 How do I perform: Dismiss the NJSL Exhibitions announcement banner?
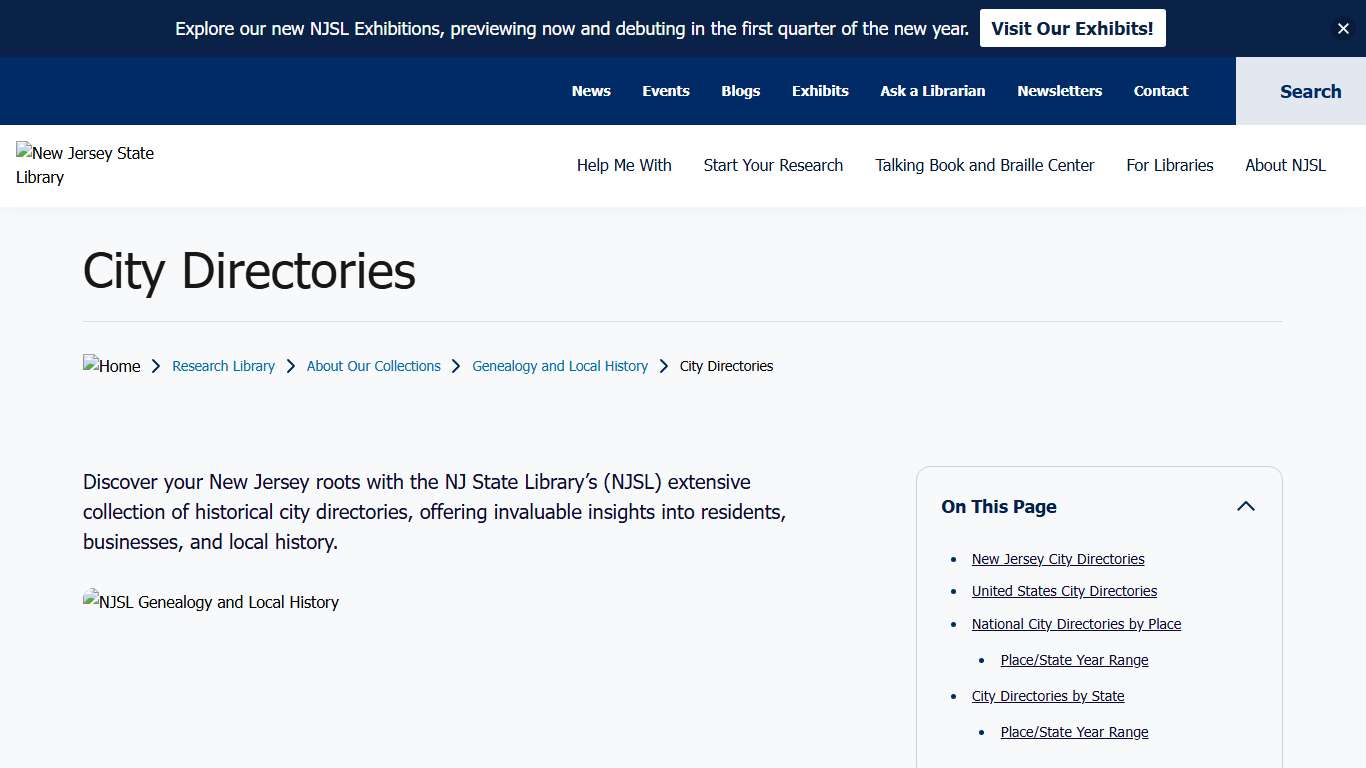(x=1343, y=28)
